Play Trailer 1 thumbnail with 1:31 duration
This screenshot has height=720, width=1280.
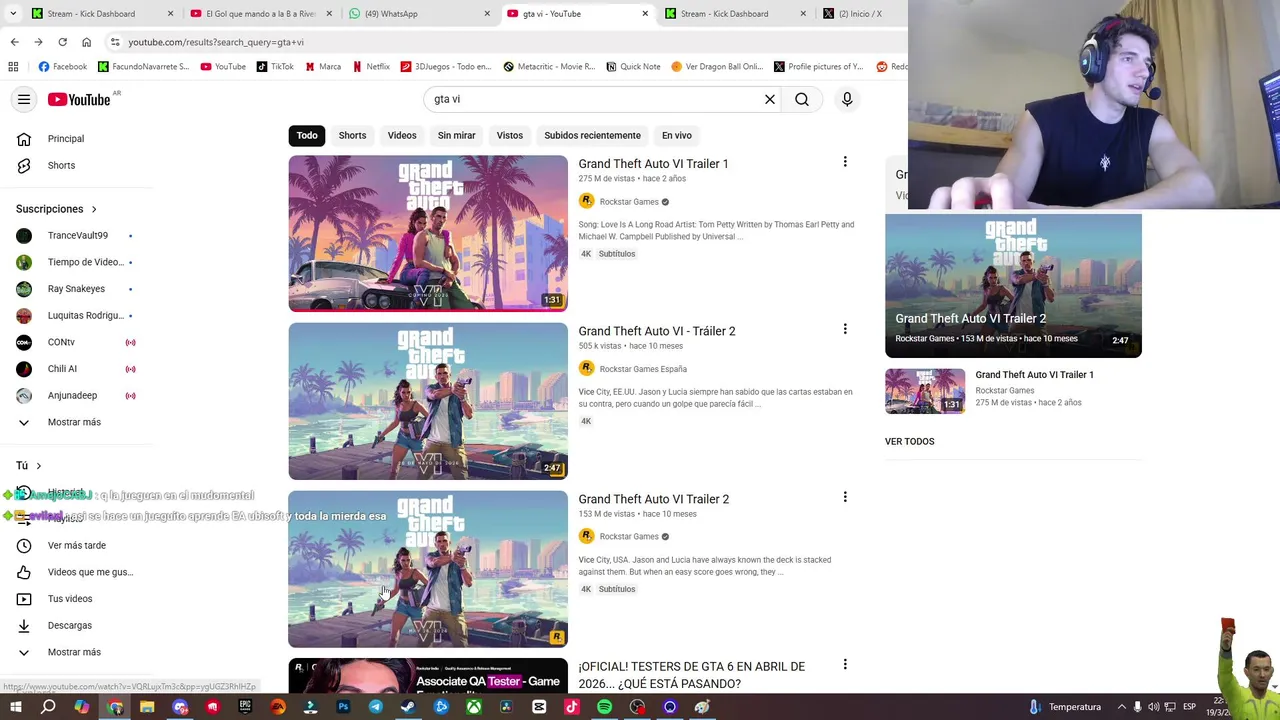[x=428, y=233]
